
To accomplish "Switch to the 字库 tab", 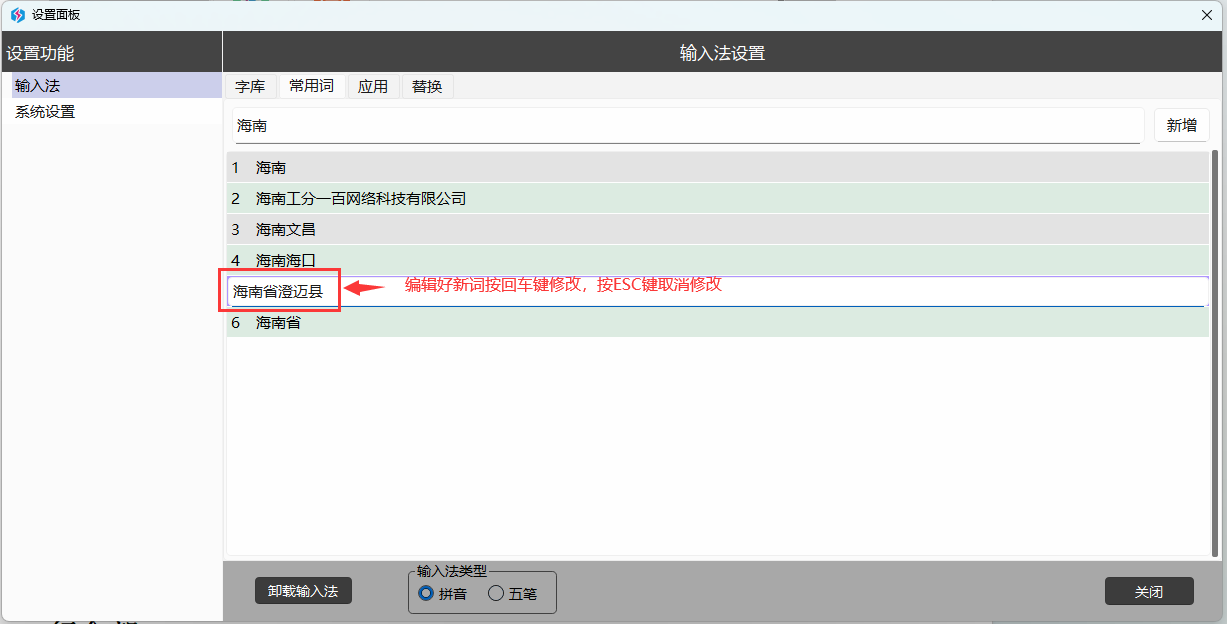I will click(x=250, y=86).
